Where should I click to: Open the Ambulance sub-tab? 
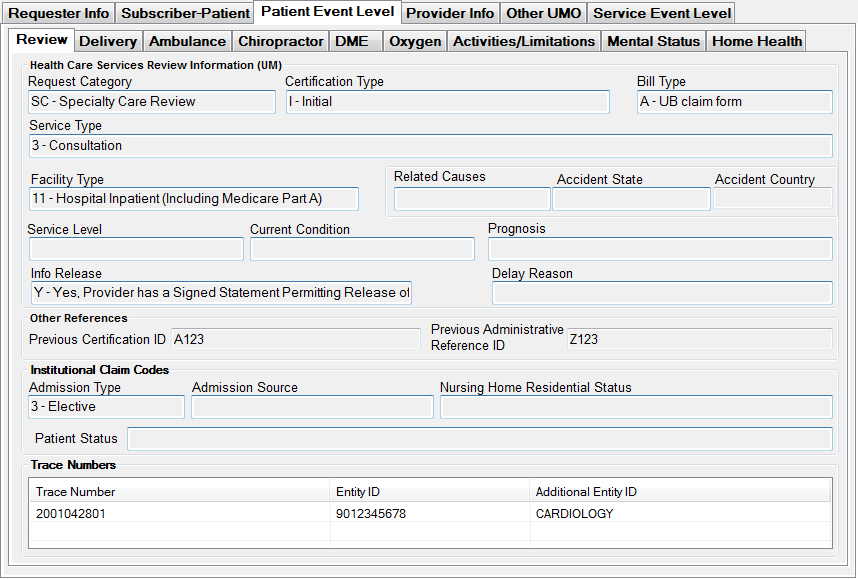pyautogui.click(x=187, y=41)
